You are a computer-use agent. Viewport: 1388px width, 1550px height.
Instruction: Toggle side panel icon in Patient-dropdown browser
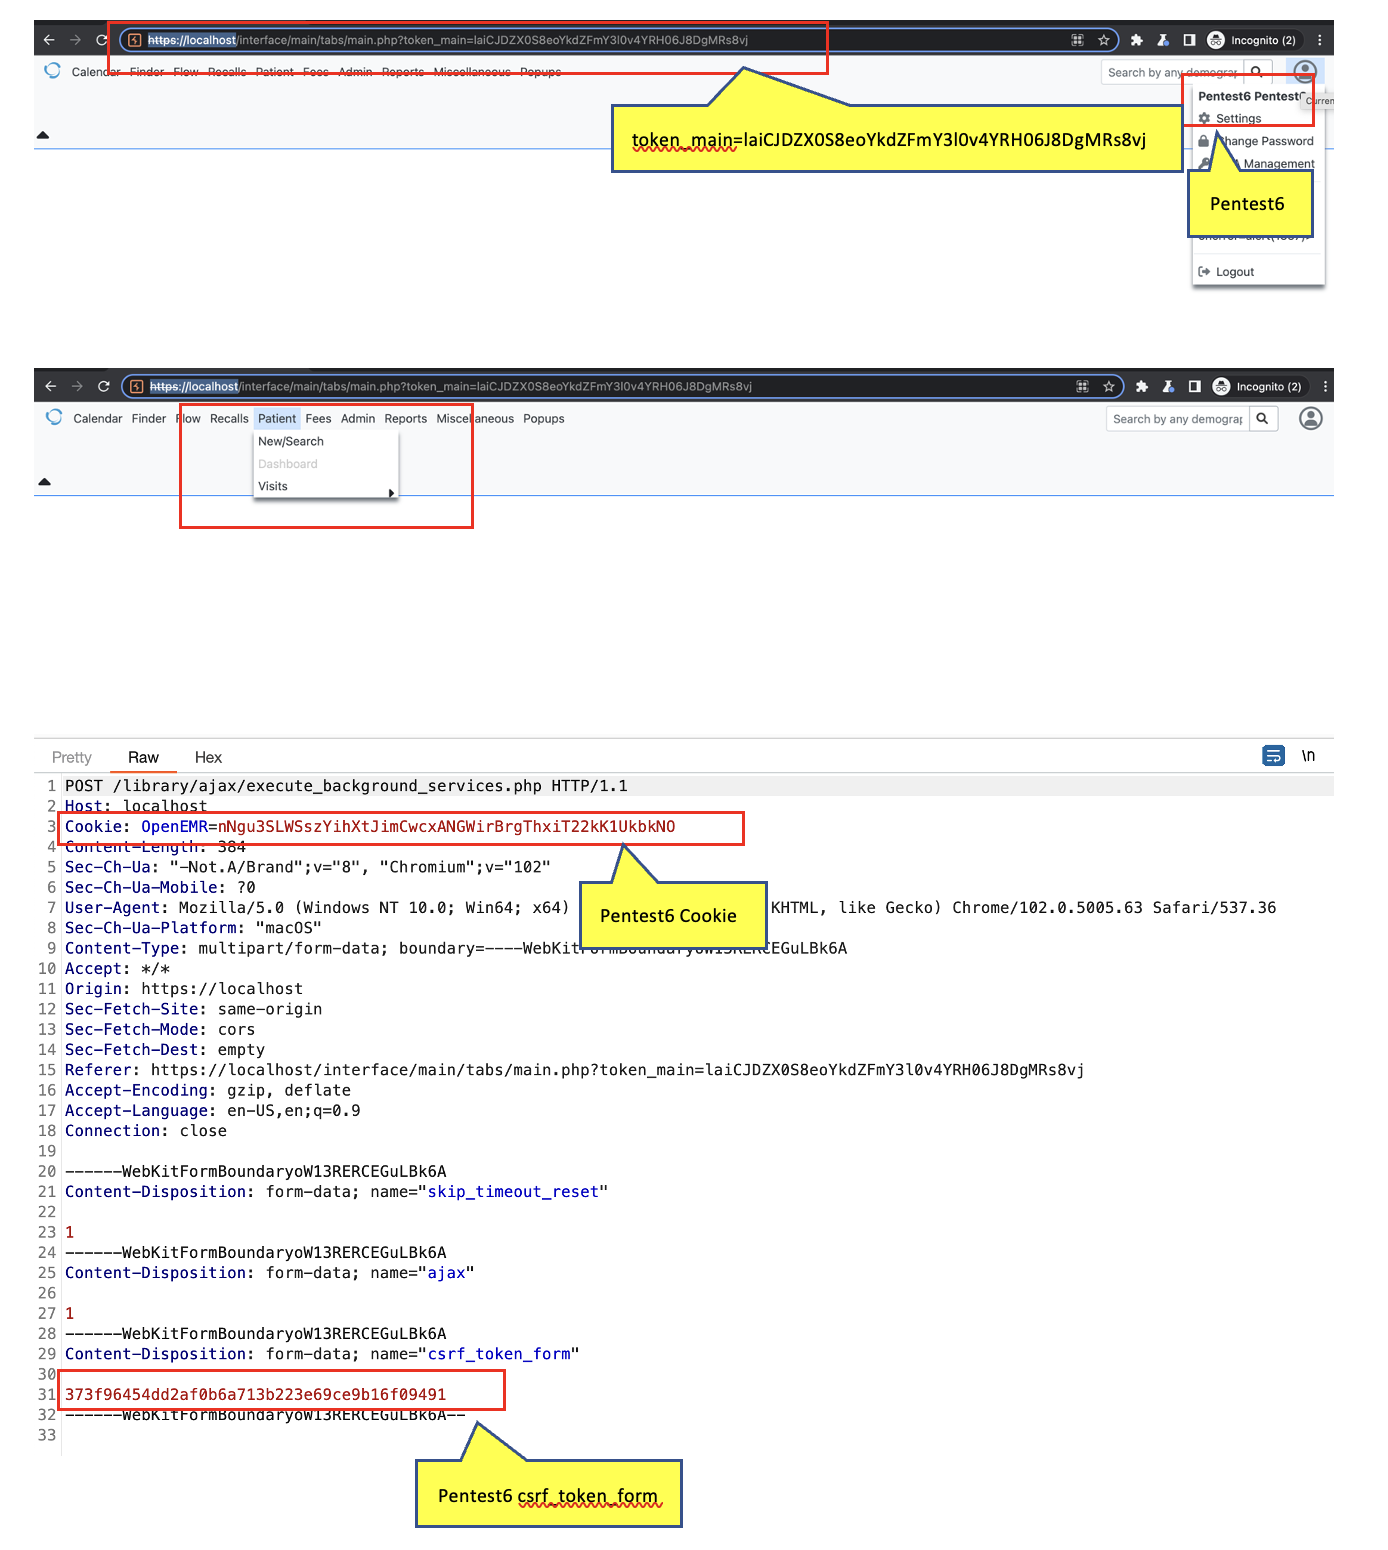[x=1194, y=386]
